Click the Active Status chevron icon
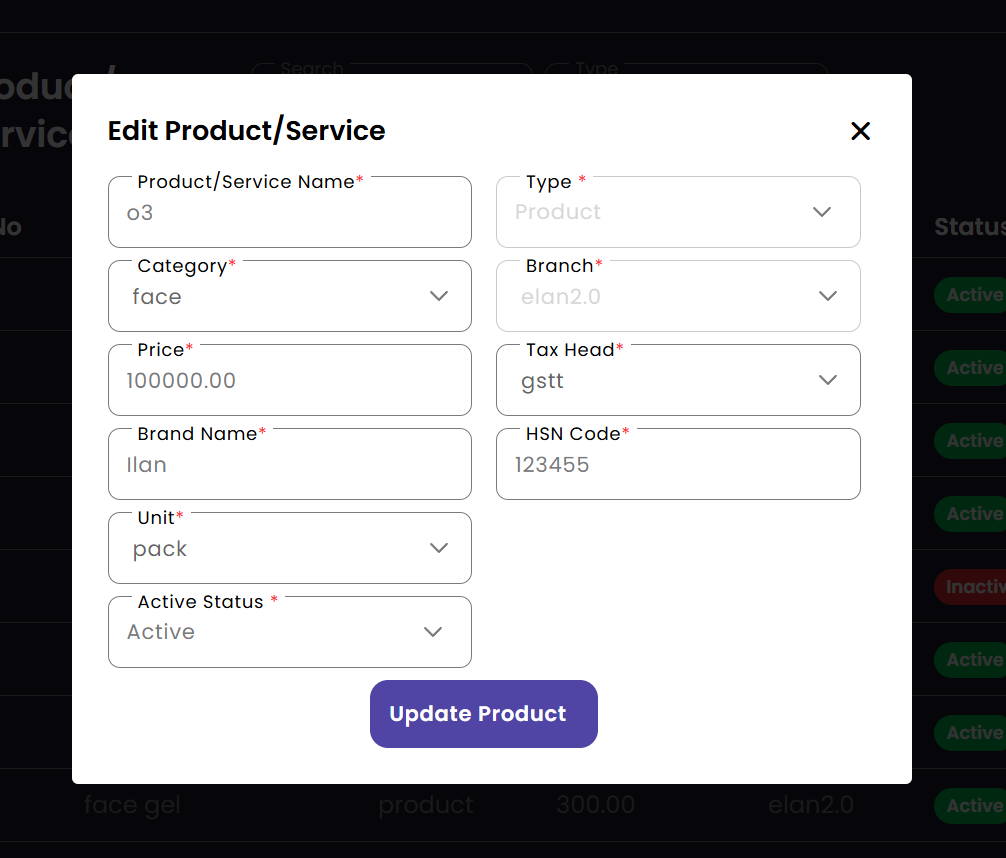 click(433, 632)
